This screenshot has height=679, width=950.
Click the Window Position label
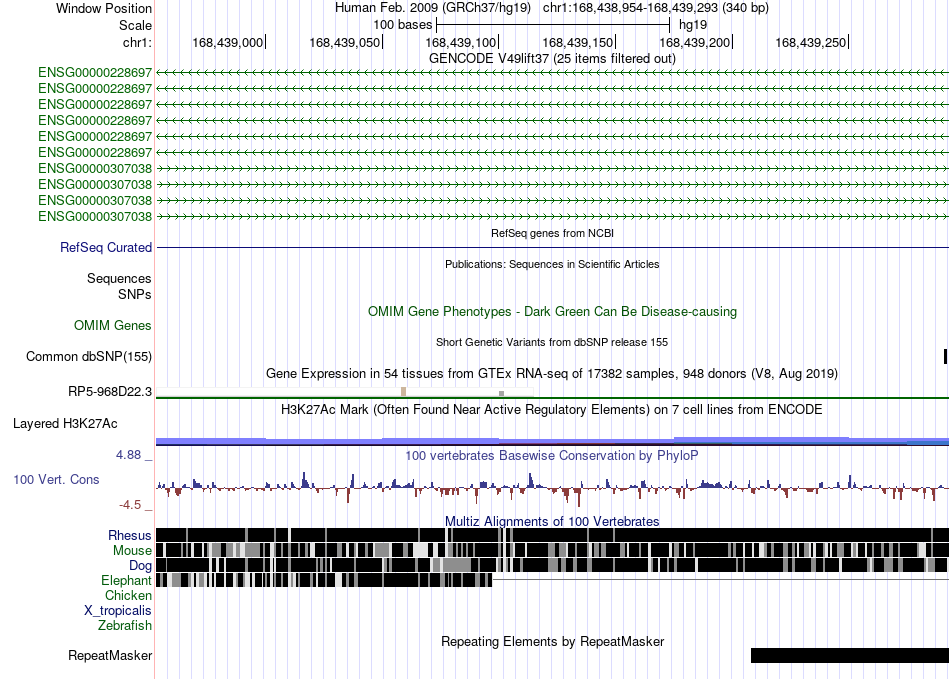(104, 8)
